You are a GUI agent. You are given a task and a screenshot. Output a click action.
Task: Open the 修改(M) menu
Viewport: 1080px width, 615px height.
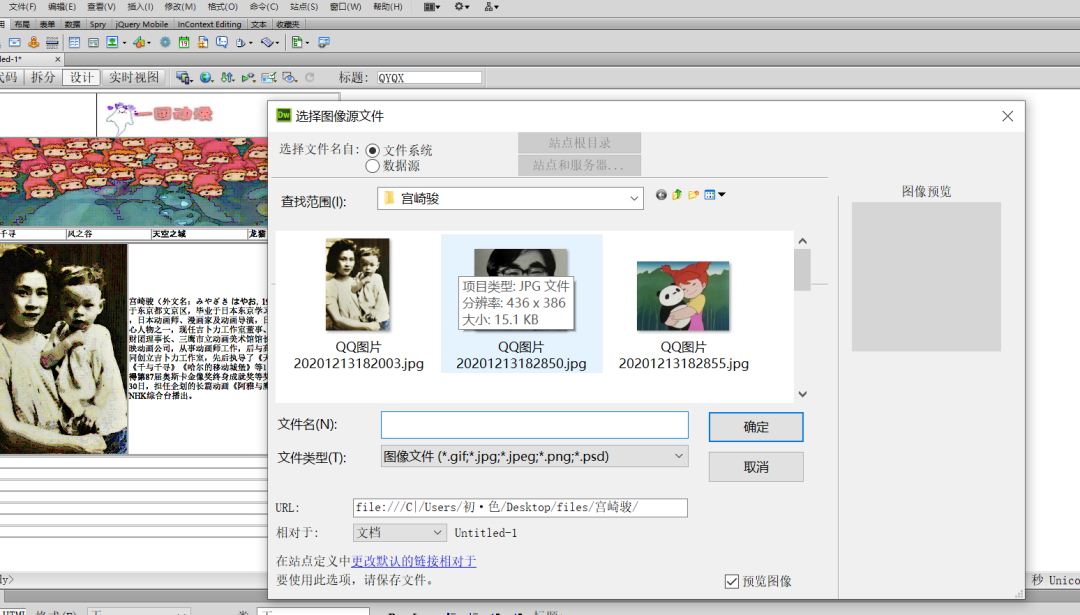180,7
